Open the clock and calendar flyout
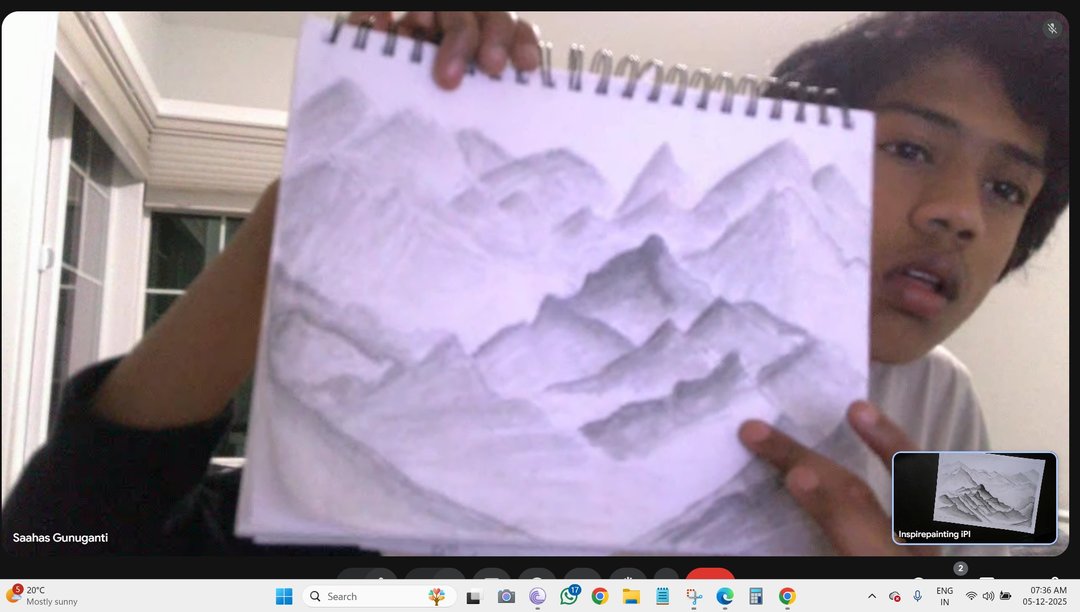 click(x=1047, y=596)
